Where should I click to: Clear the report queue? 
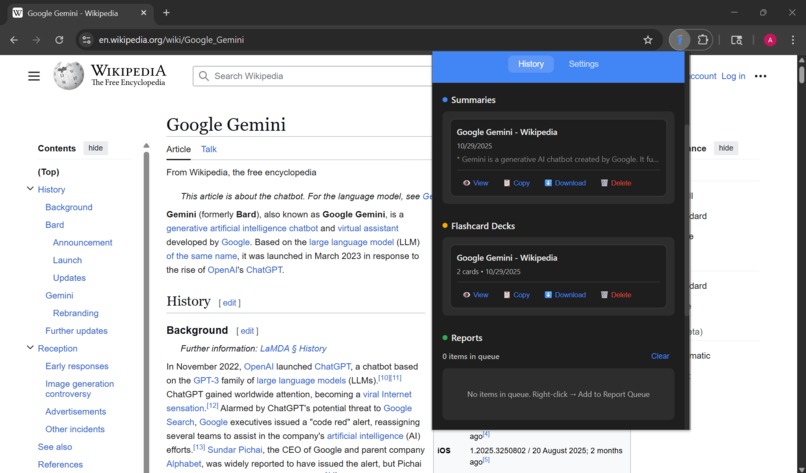click(660, 356)
